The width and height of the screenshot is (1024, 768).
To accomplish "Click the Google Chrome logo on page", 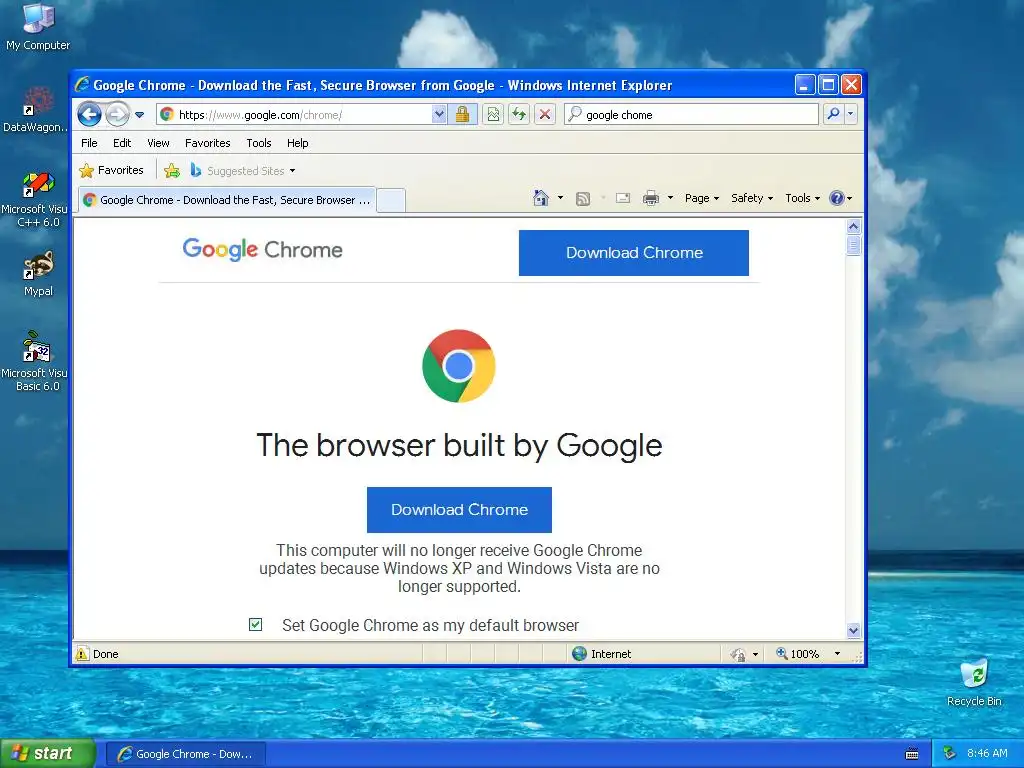I will pyautogui.click(x=263, y=249).
